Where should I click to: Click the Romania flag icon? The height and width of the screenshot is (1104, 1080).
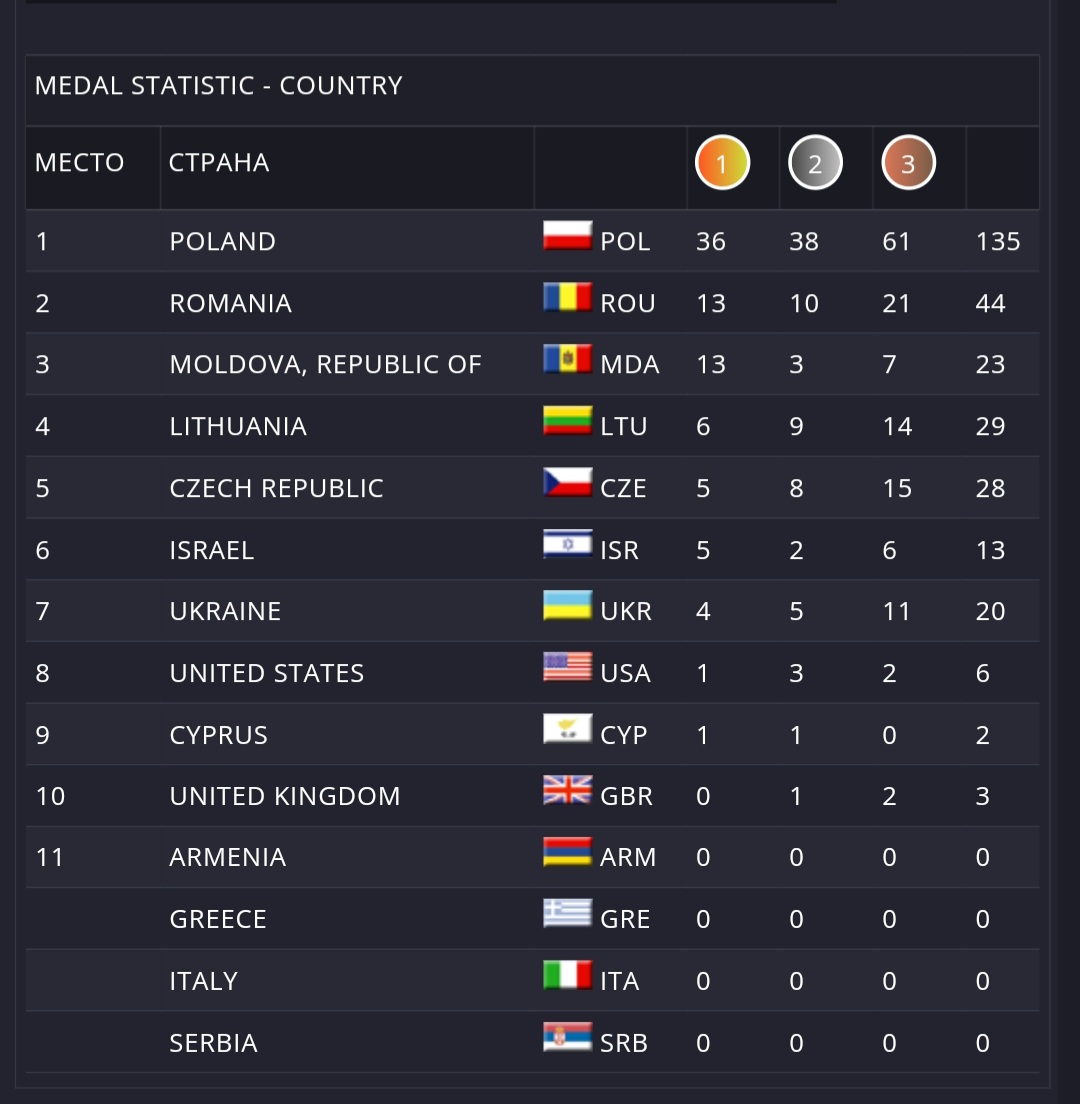(567, 297)
